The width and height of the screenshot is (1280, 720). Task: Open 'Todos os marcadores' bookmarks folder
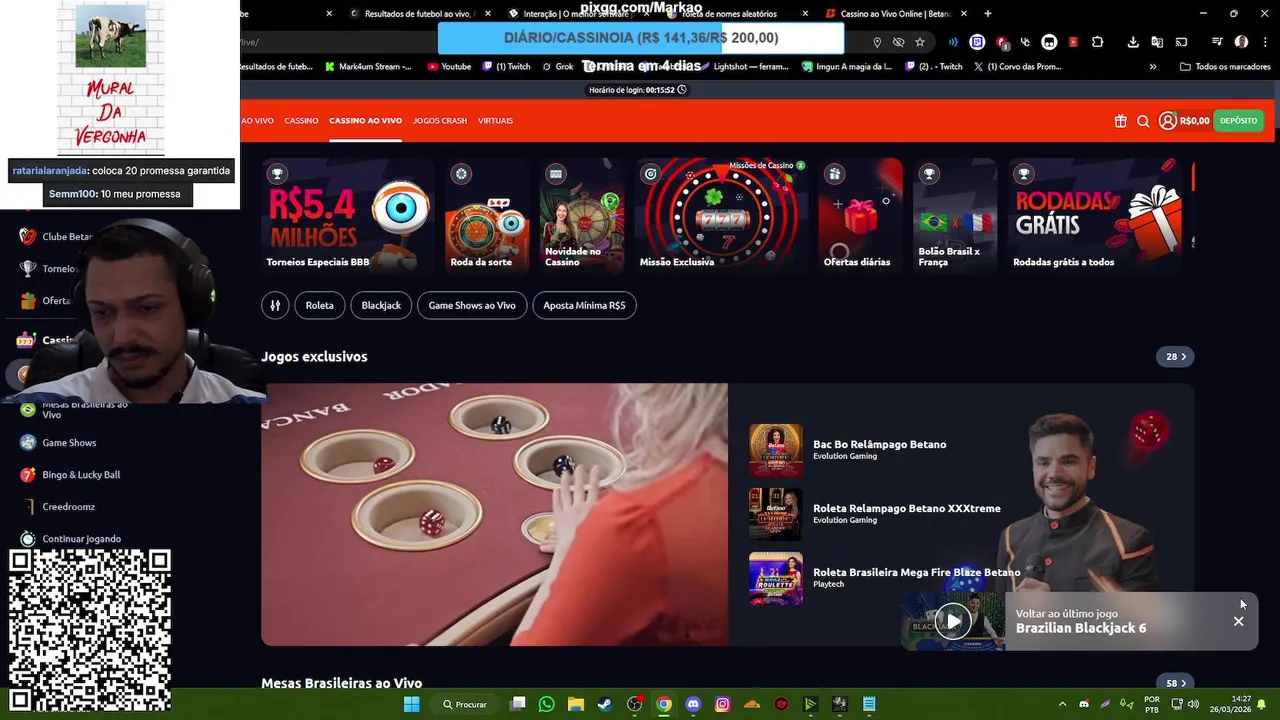[1225, 67]
